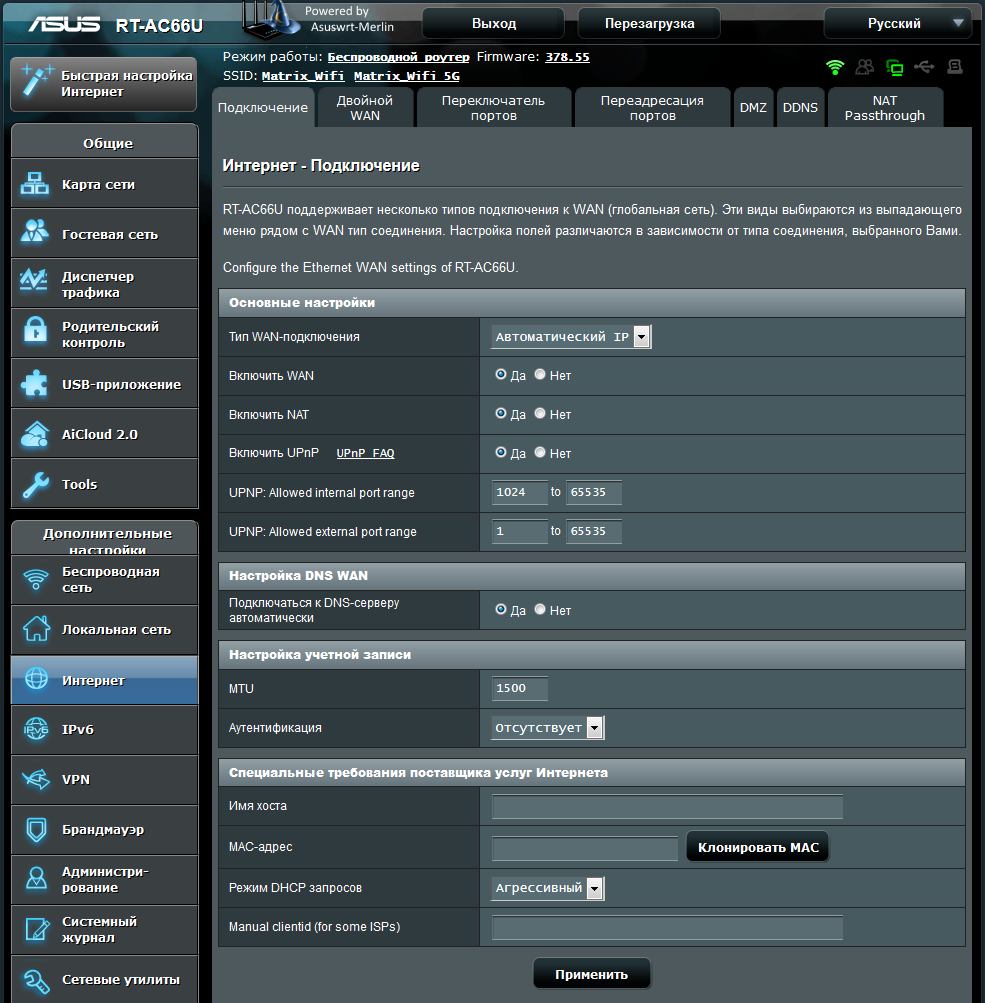Click the UPNP external port range end field
Viewport: 985px width, 1003px height.
pyautogui.click(x=594, y=531)
